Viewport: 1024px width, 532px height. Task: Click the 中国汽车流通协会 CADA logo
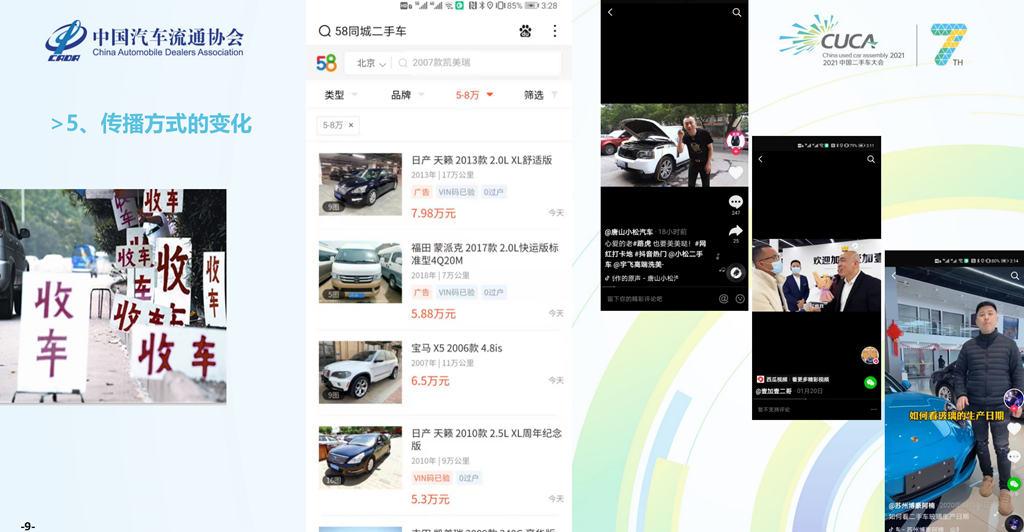pyautogui.click(x=144, y=41)
